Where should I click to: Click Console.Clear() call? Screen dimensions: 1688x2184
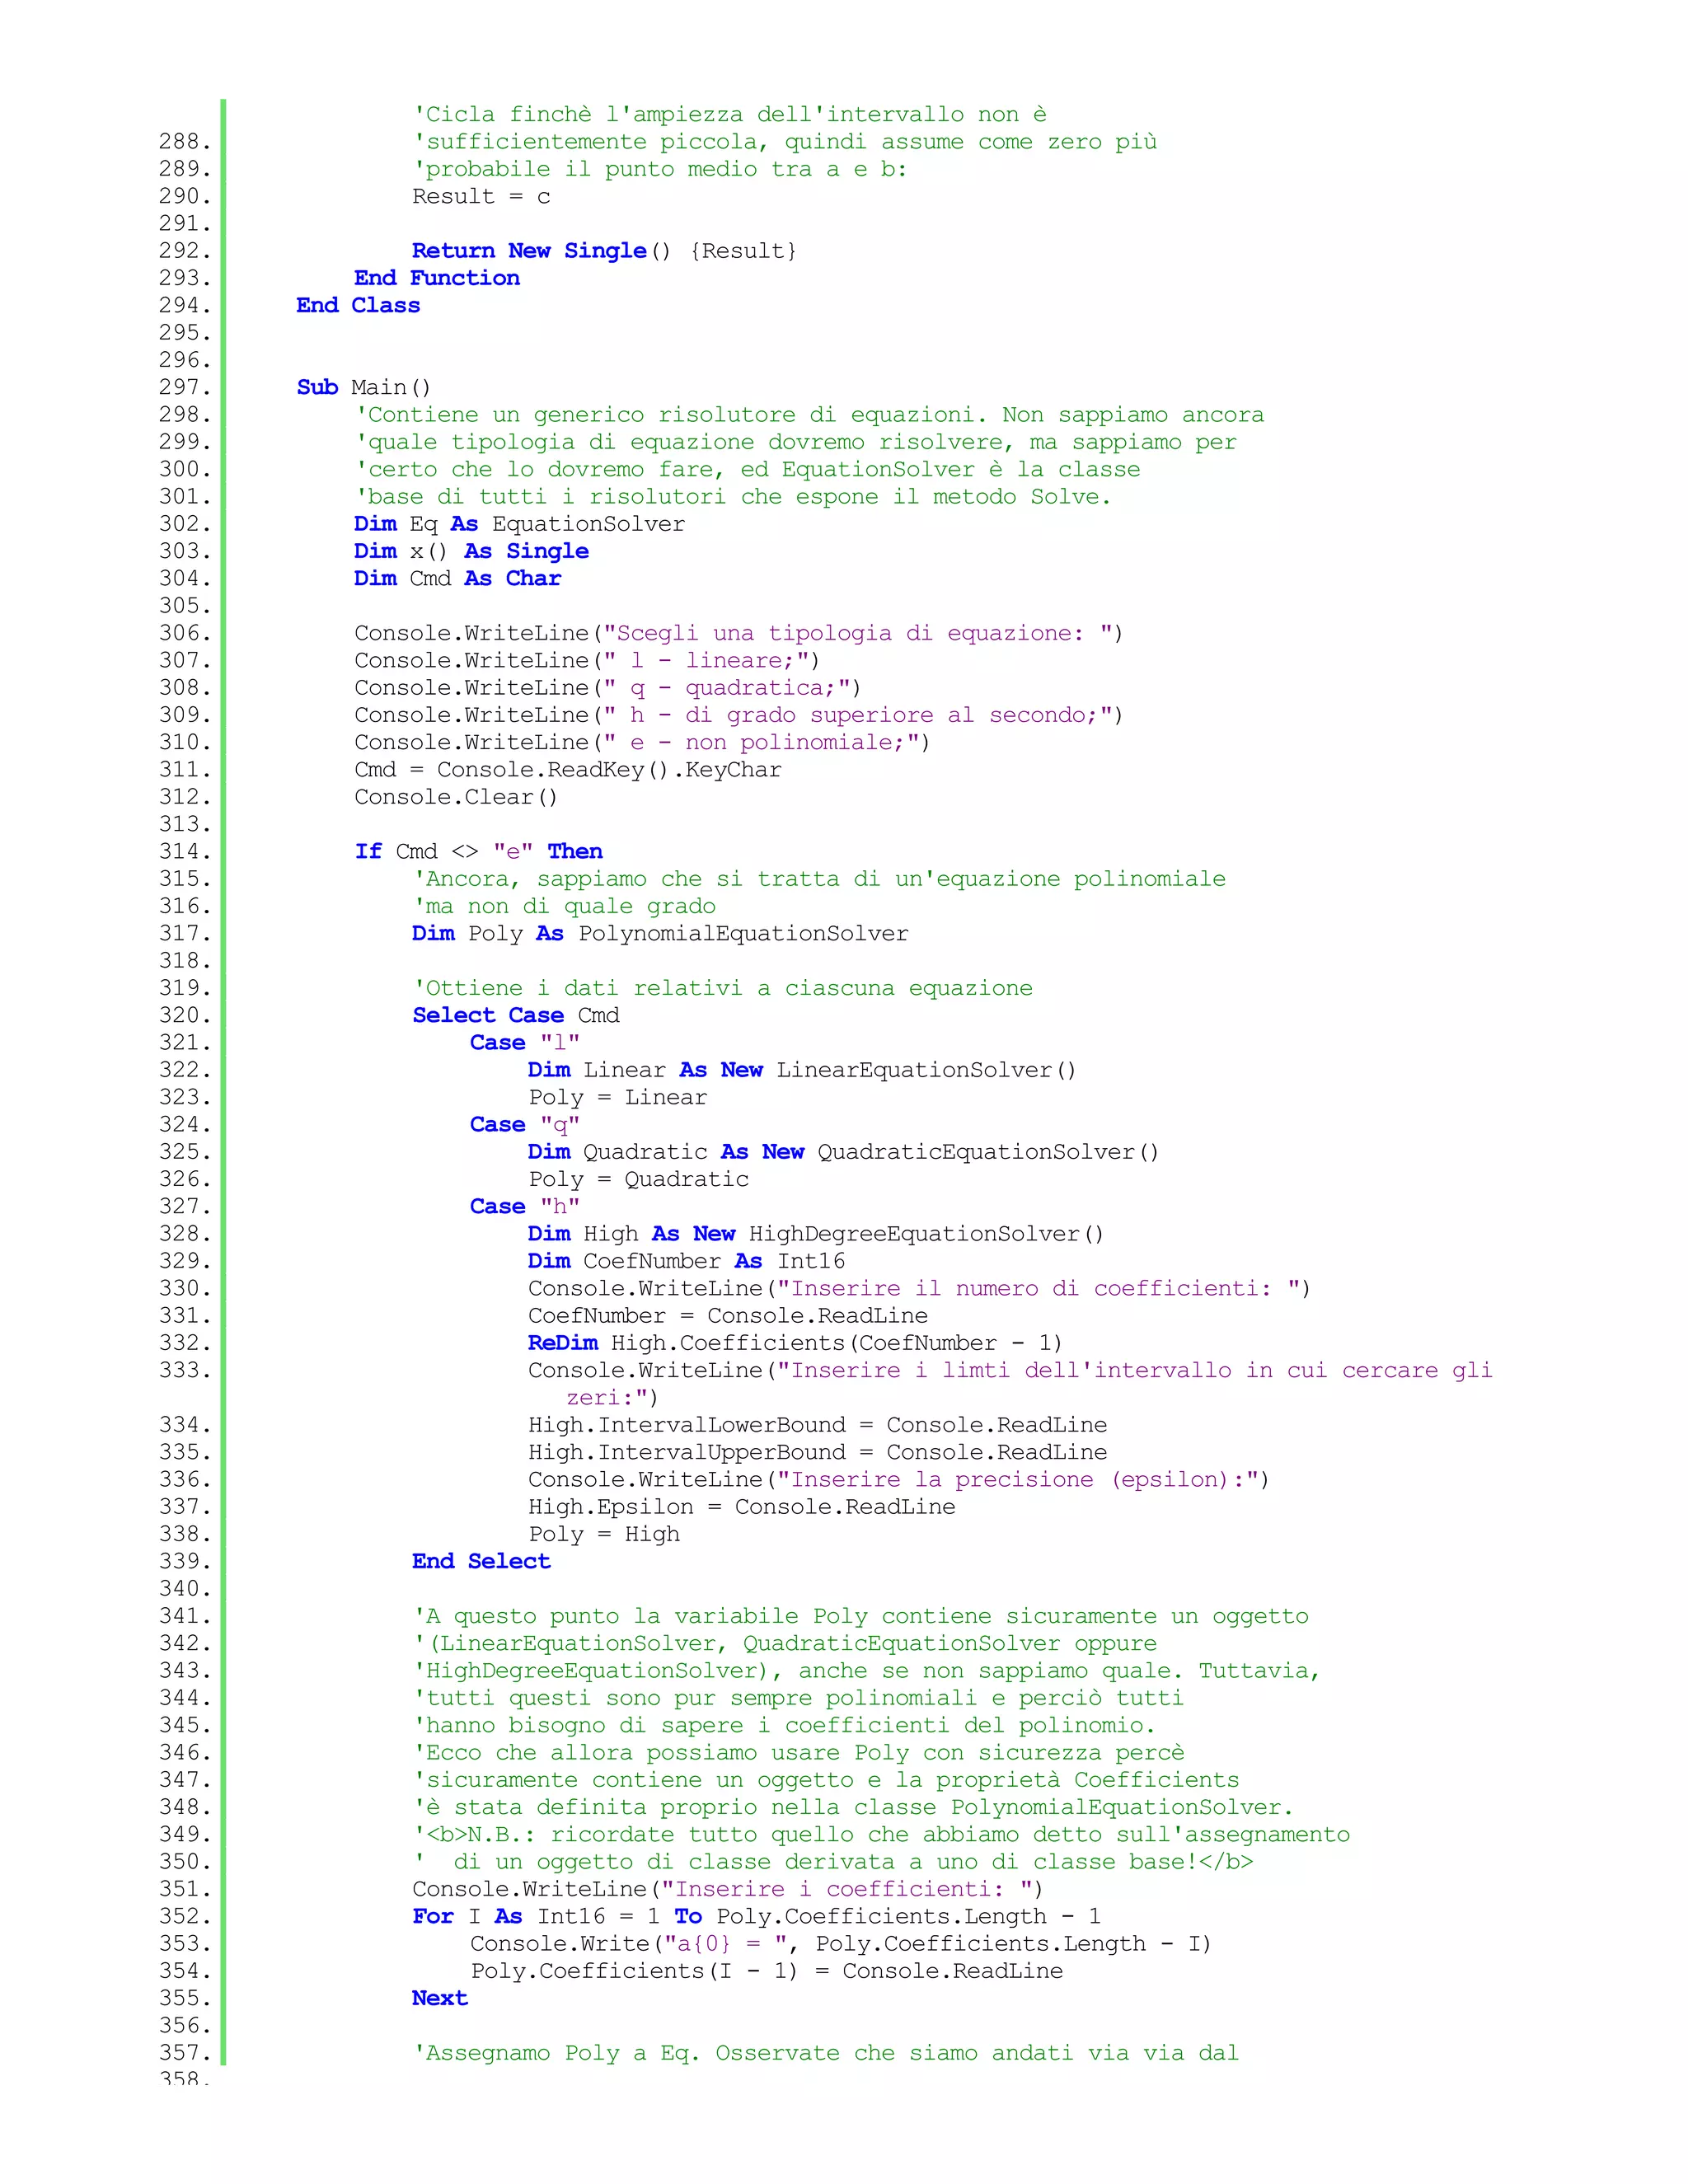(455, 797)
